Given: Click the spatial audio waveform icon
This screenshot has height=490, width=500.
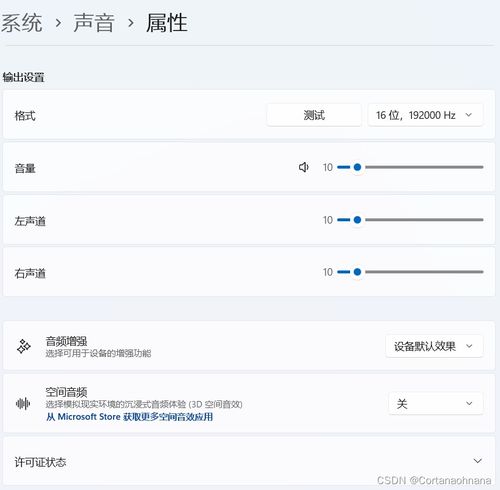Looking at the screenshot, I should tap(23, 404).
